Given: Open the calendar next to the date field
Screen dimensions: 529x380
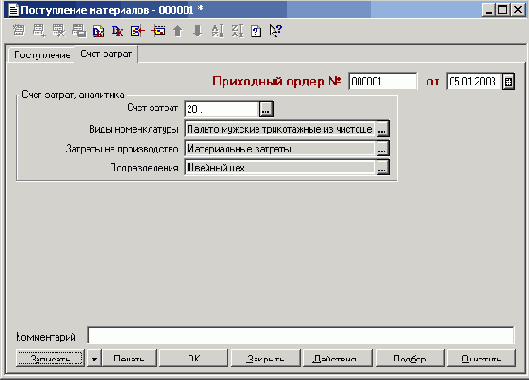Looking at the screenshot, I should tap(508, 81).
